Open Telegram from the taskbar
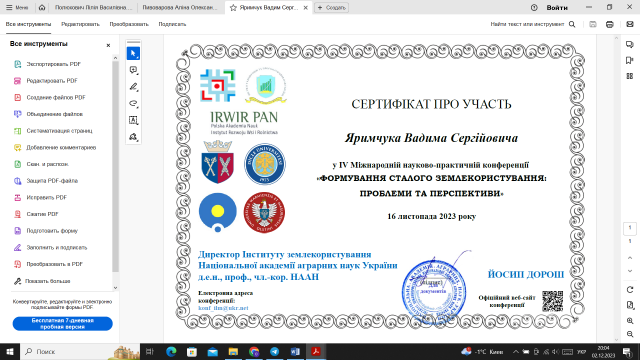Screen dimensions: 640x360 coord(275,351)
